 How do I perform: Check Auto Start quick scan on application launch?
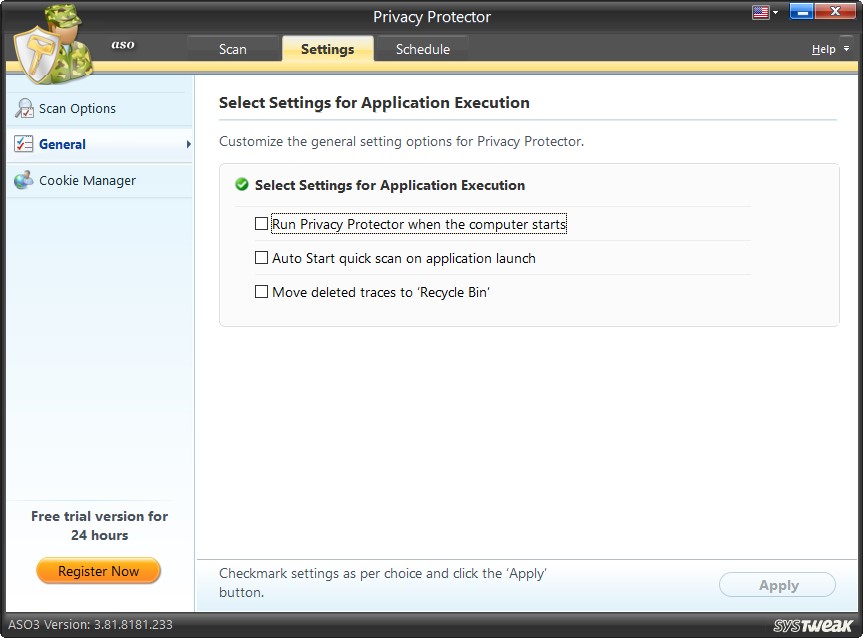point(262,258)
